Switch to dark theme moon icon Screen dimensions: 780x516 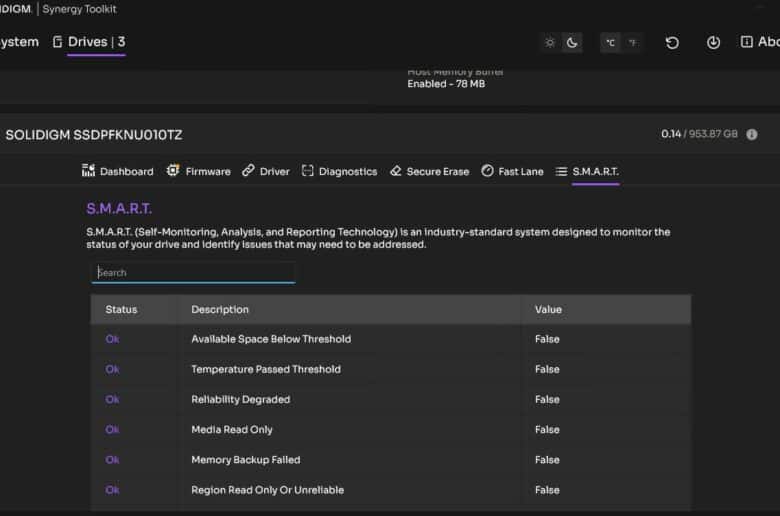coord(572,43)
